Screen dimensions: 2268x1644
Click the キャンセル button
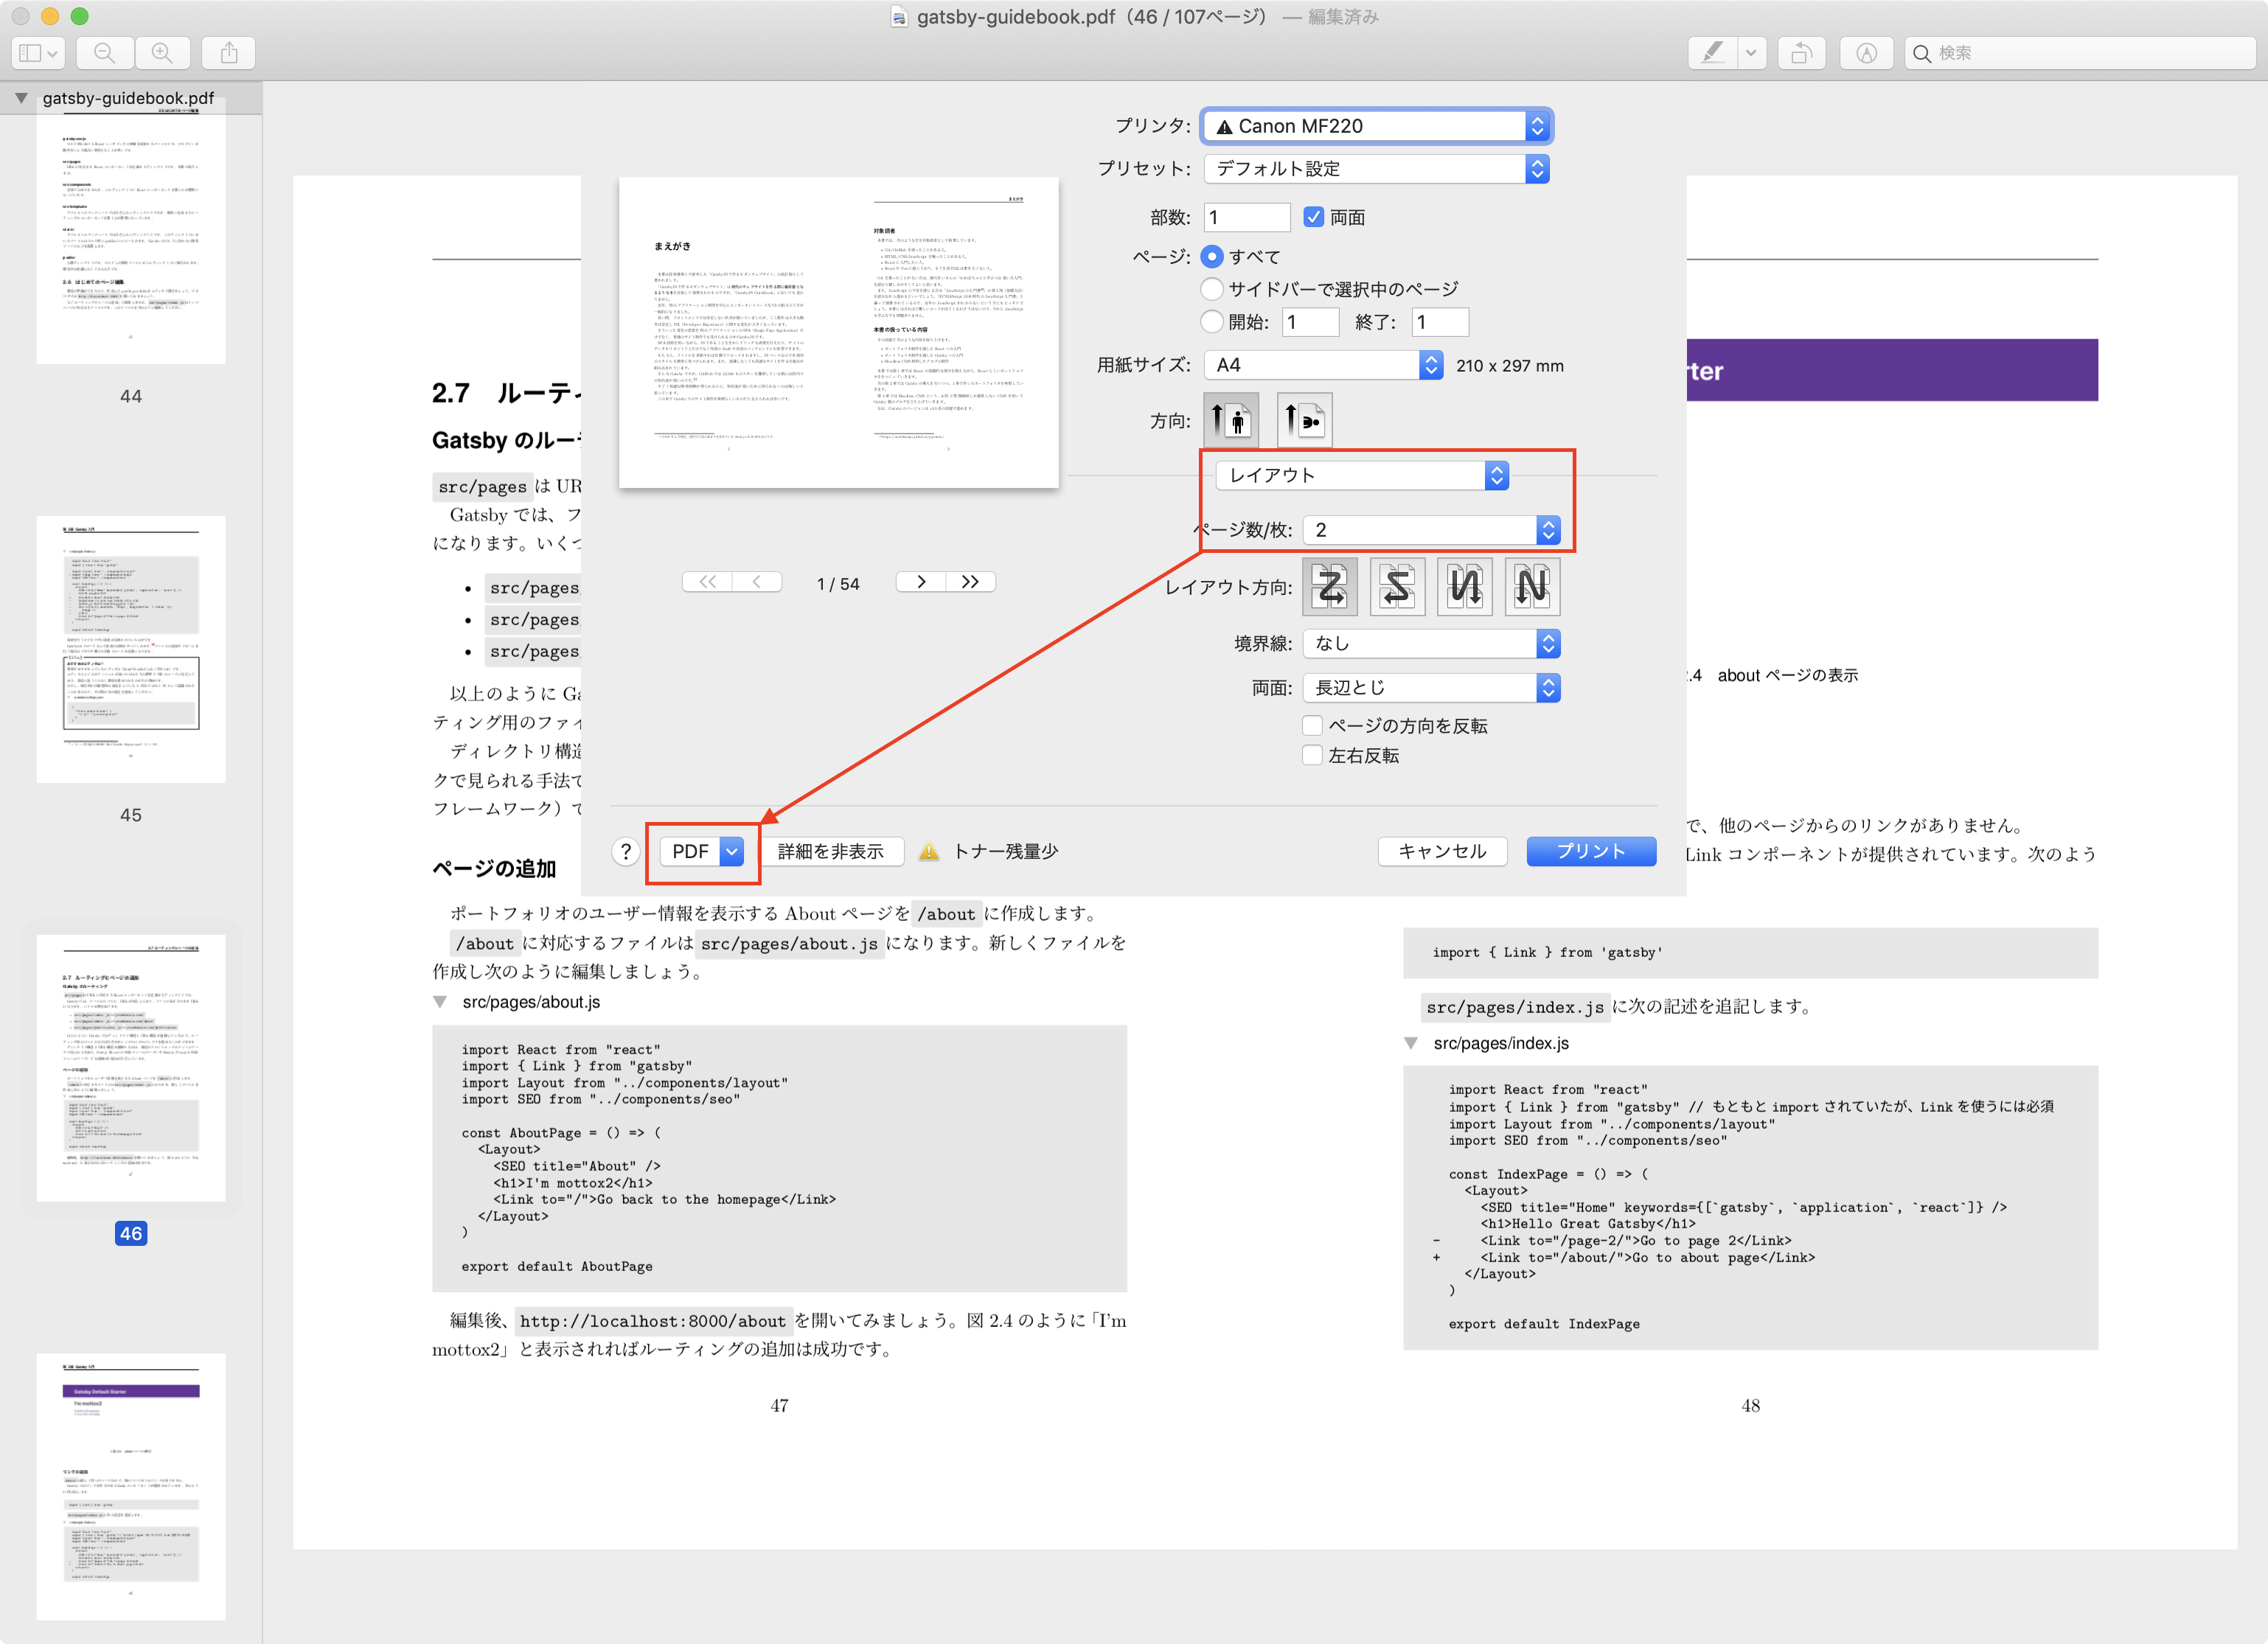tap(1442, 851)
